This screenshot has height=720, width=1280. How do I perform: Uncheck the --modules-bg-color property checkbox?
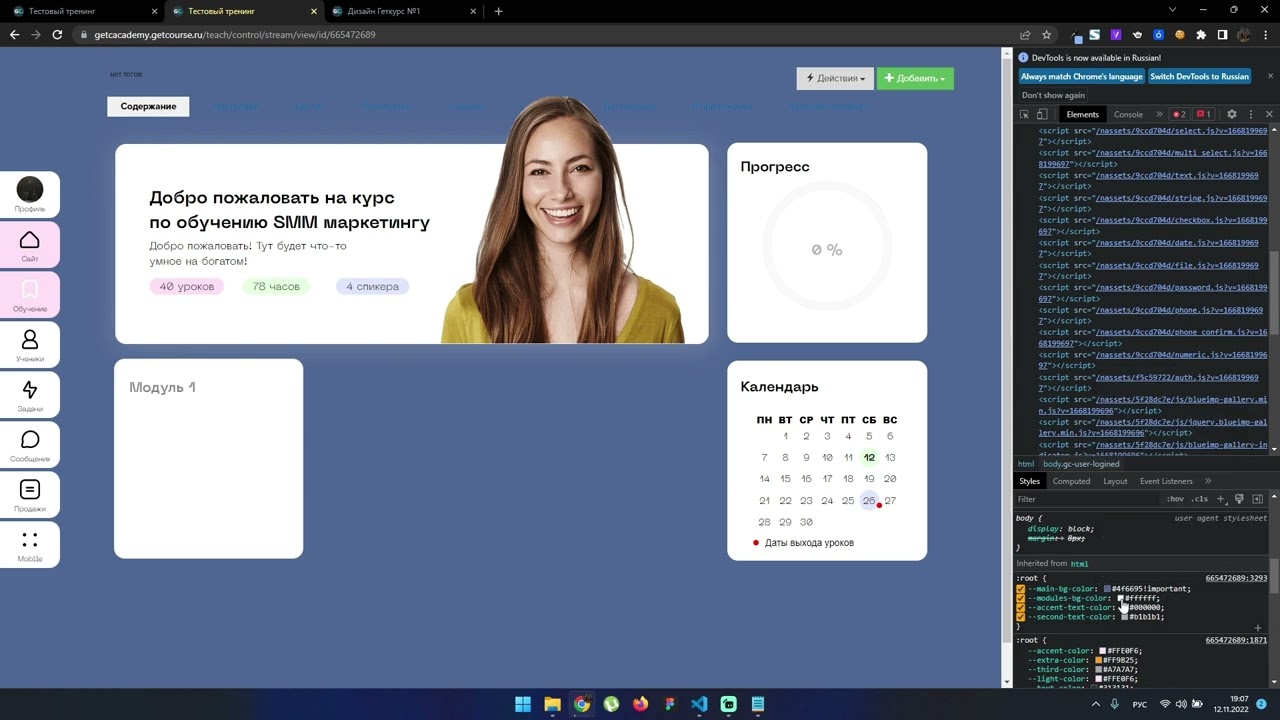(x=1021, y=598)
